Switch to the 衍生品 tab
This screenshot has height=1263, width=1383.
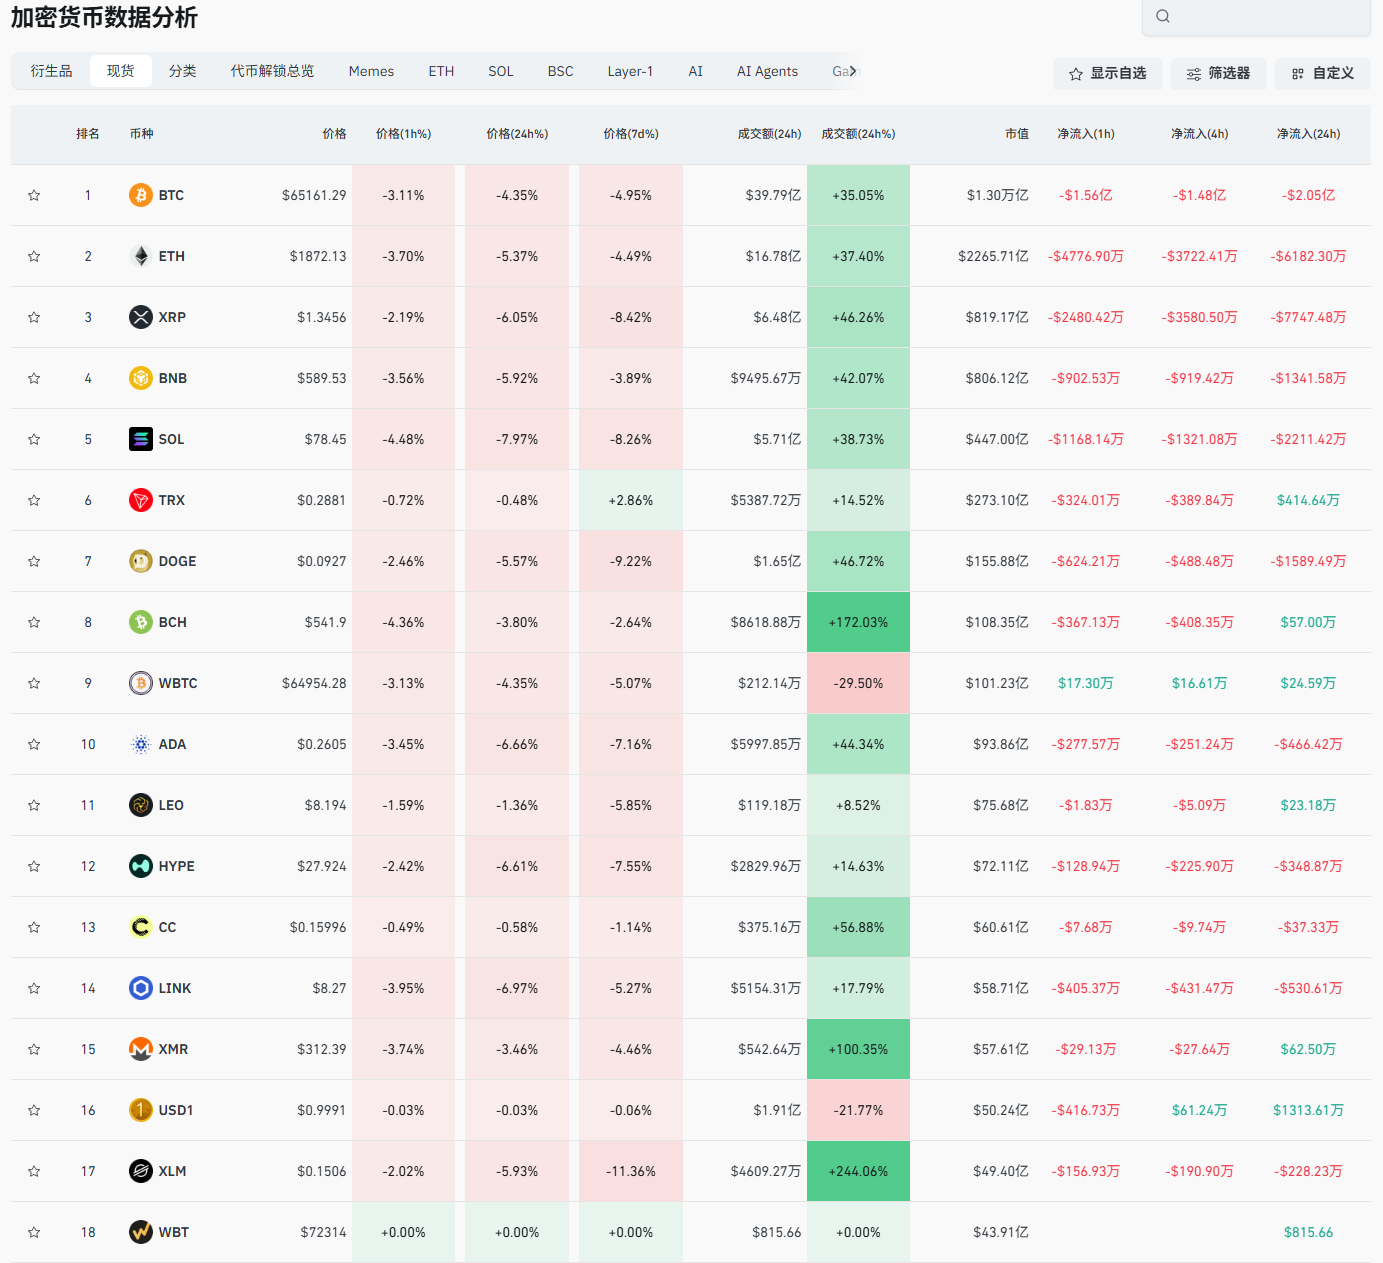51,71
